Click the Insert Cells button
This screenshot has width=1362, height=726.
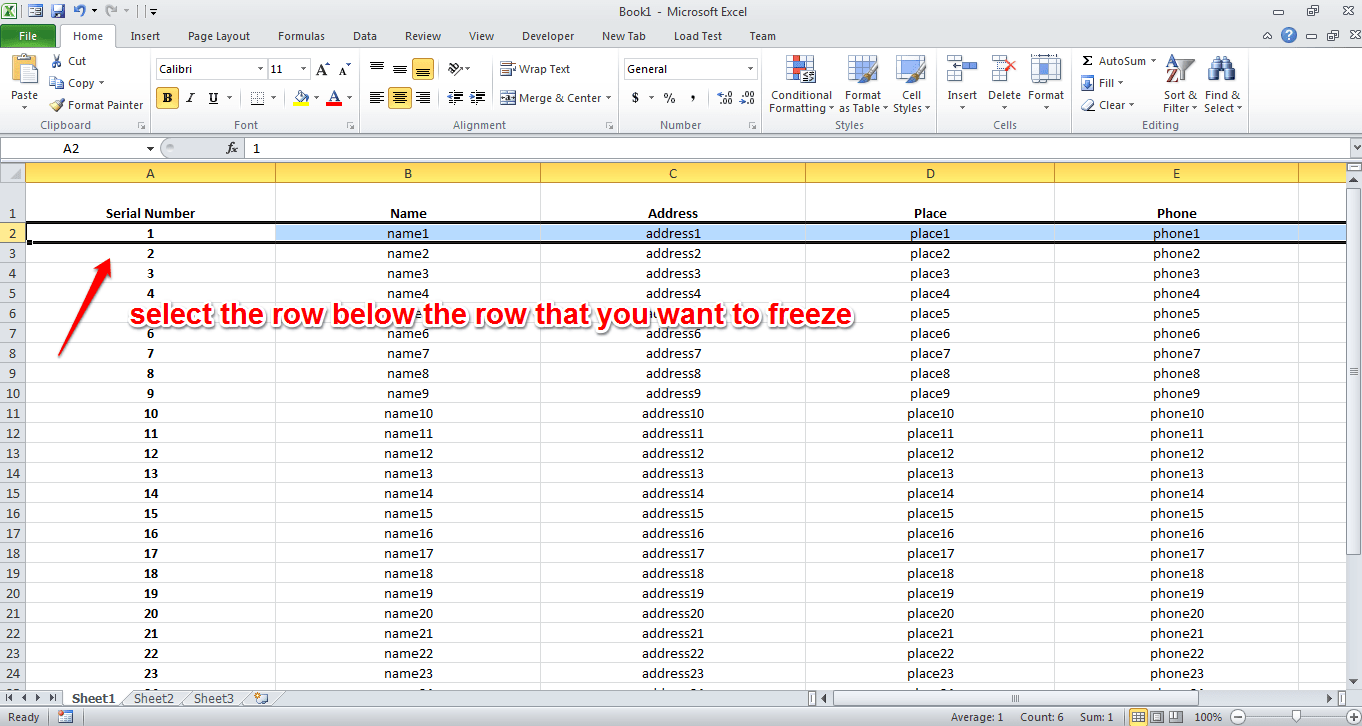pyautogui.click(x=961, y=85)
